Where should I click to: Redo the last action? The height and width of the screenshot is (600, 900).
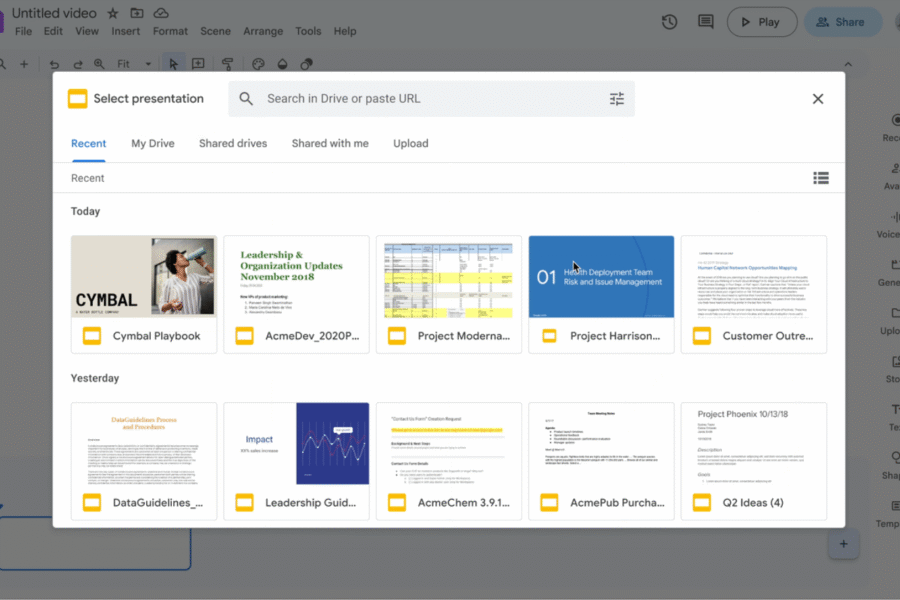[77, 63]
